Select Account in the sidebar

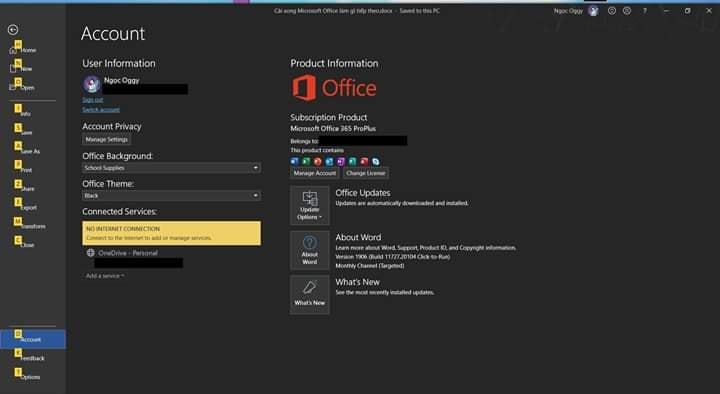[33, 339]
